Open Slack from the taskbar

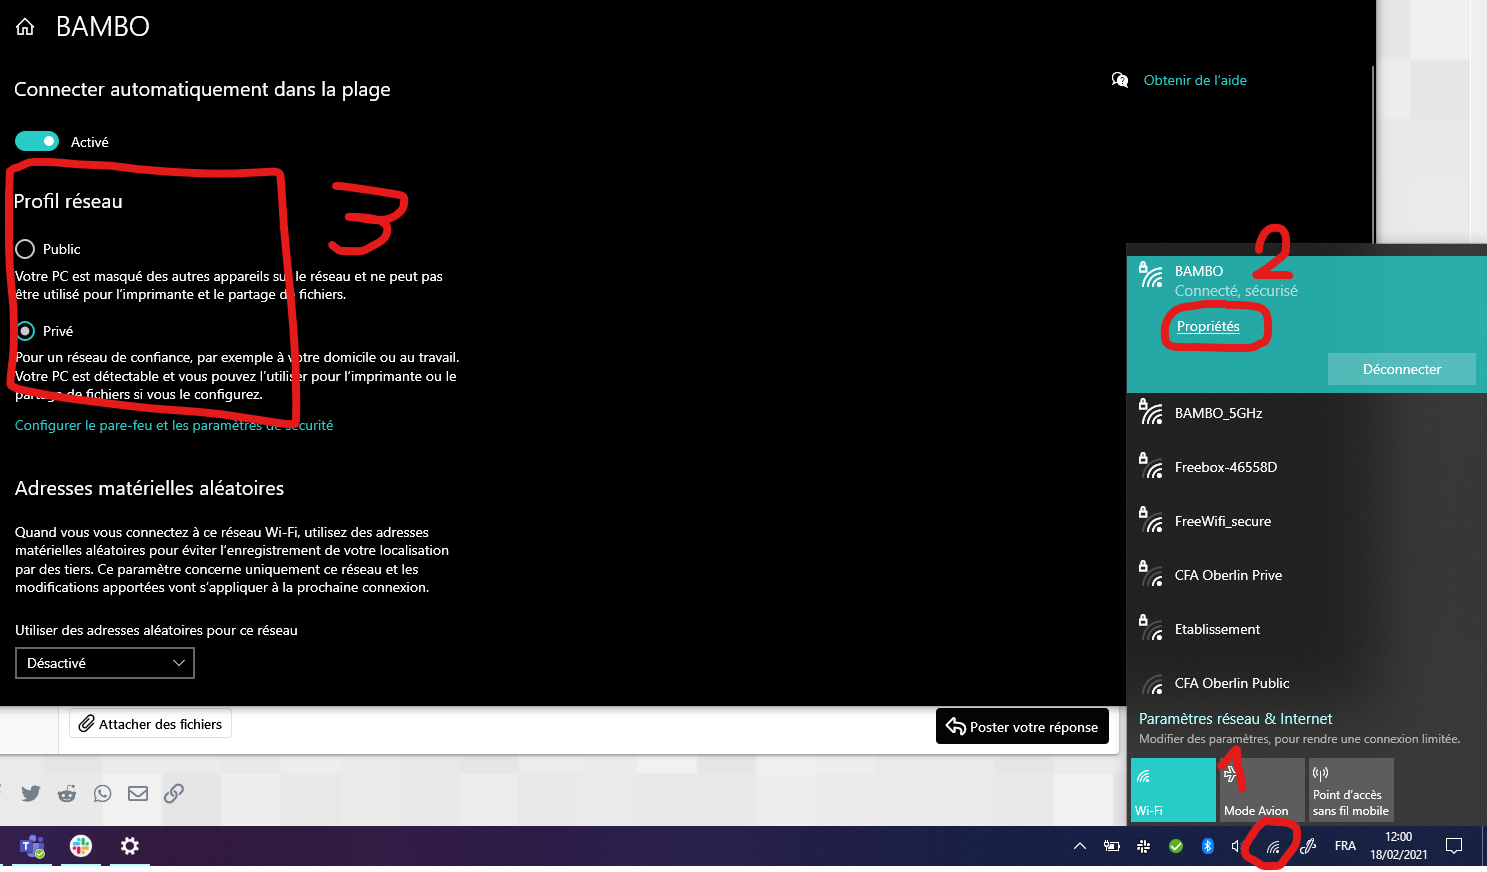point(81,846)
